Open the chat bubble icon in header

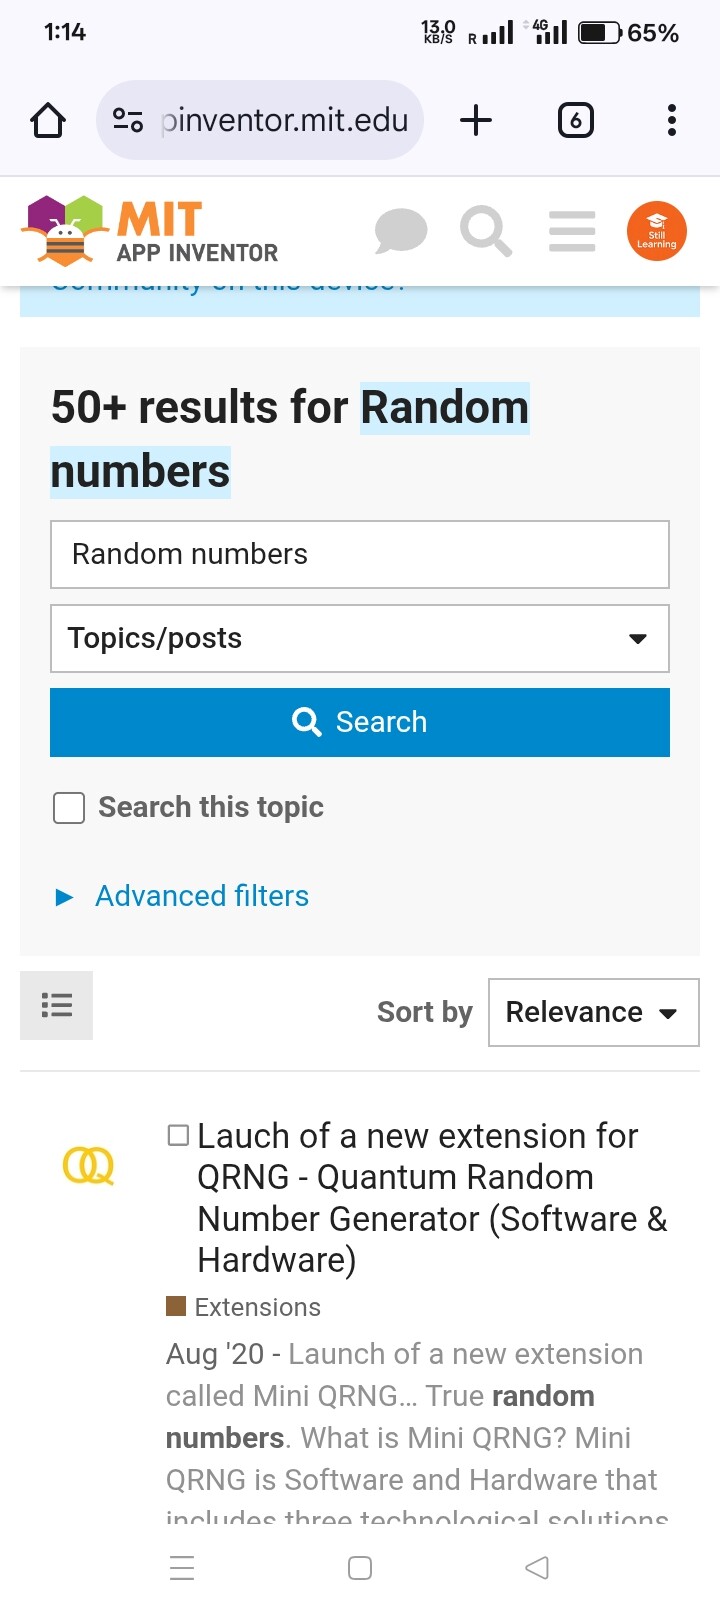pos(401,232)
